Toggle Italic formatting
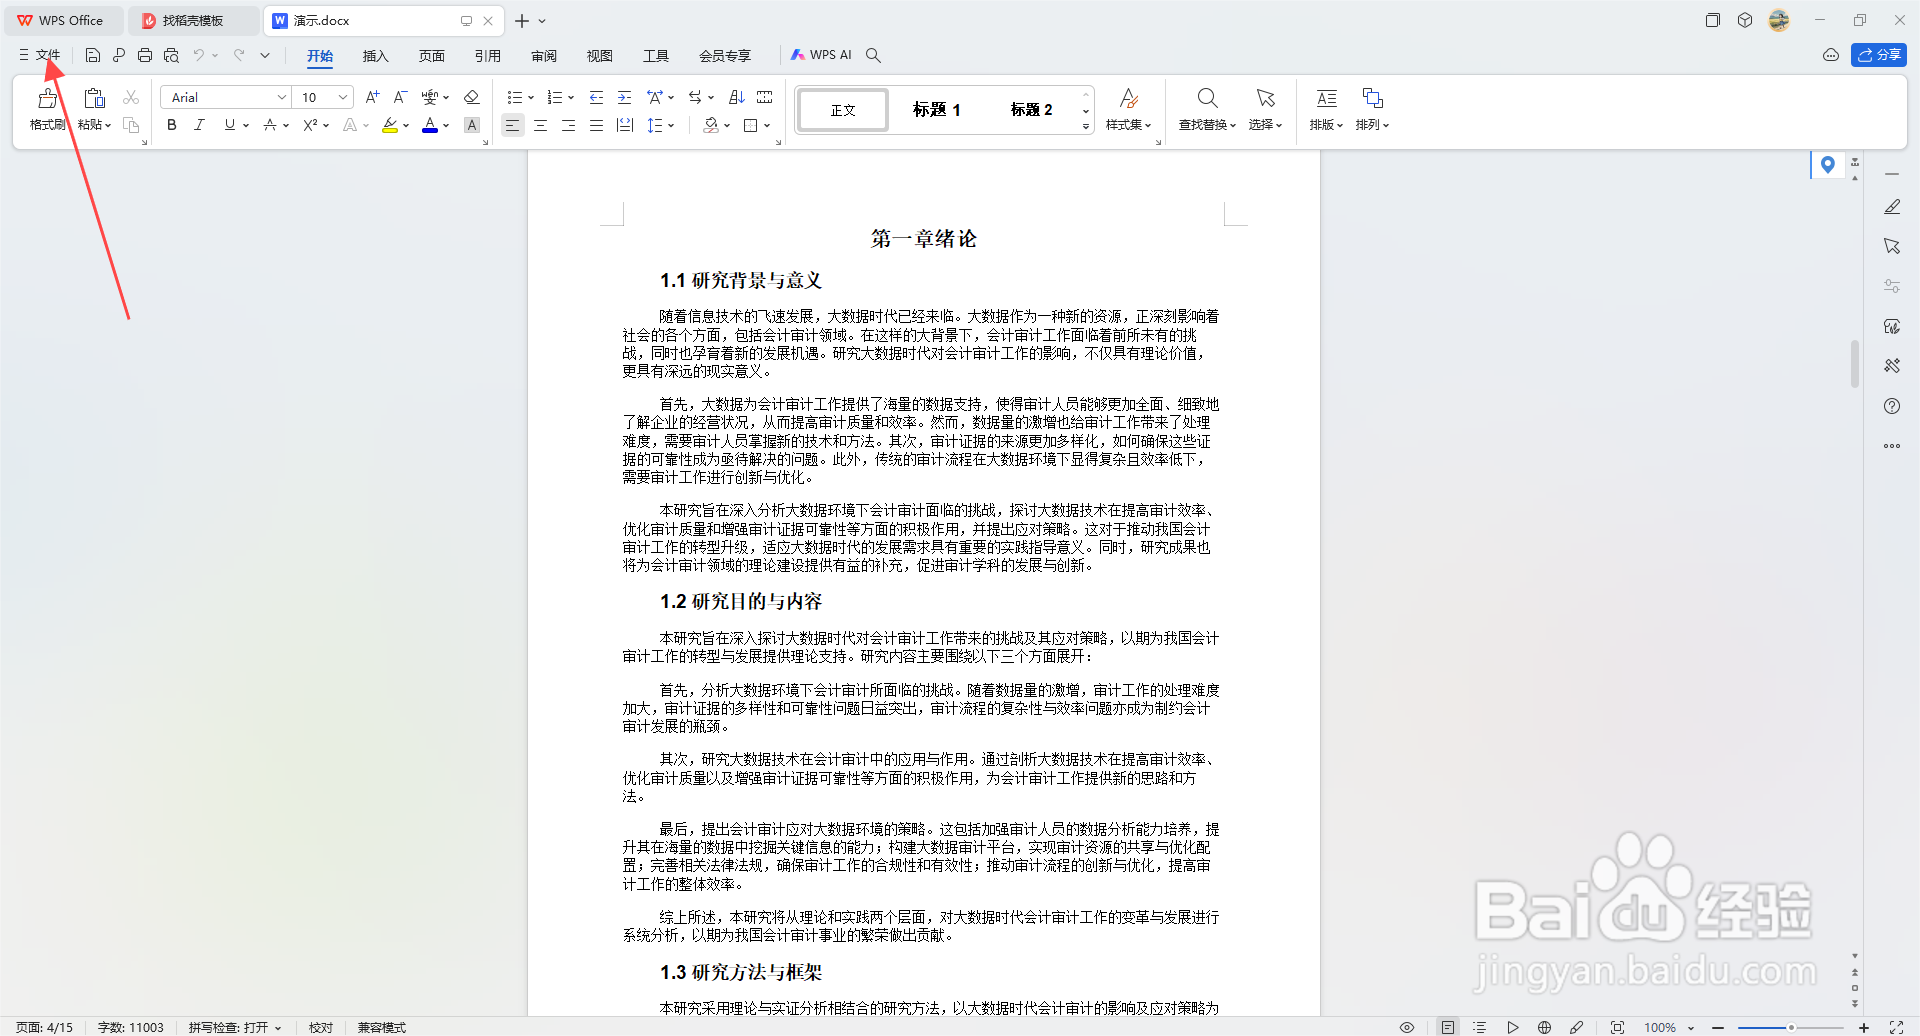Screen dimensions: 1920x1036 click(199, 125)
